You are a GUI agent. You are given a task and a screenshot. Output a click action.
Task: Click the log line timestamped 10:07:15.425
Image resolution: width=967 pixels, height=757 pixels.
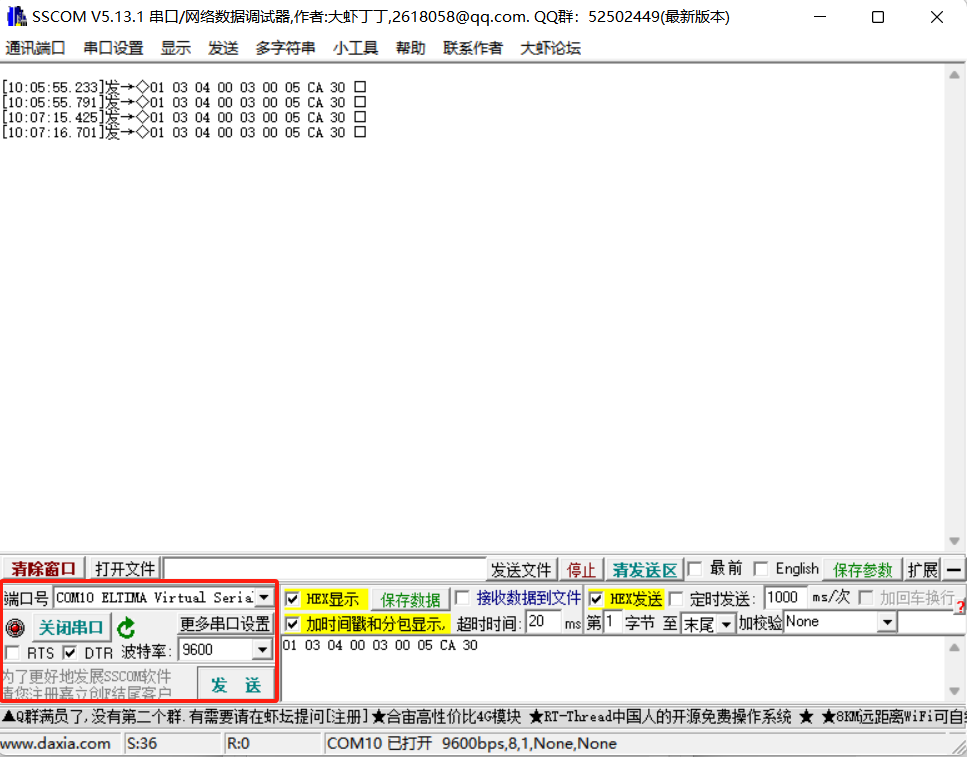pyautogui.click(x=184, y=117)
